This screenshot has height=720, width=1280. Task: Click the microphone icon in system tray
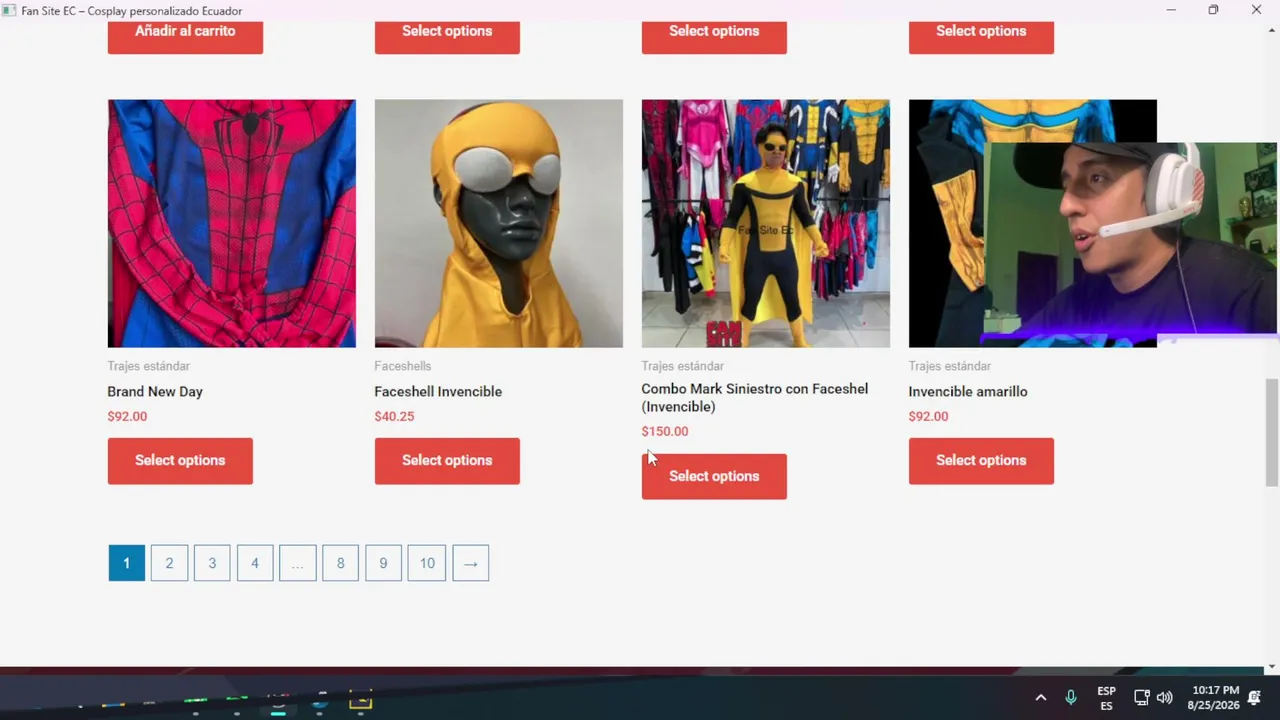coord(1071,698)
